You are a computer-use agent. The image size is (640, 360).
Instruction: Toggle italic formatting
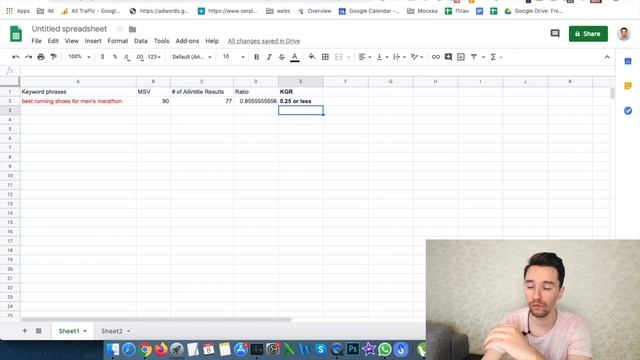click(x=269, y=57)
